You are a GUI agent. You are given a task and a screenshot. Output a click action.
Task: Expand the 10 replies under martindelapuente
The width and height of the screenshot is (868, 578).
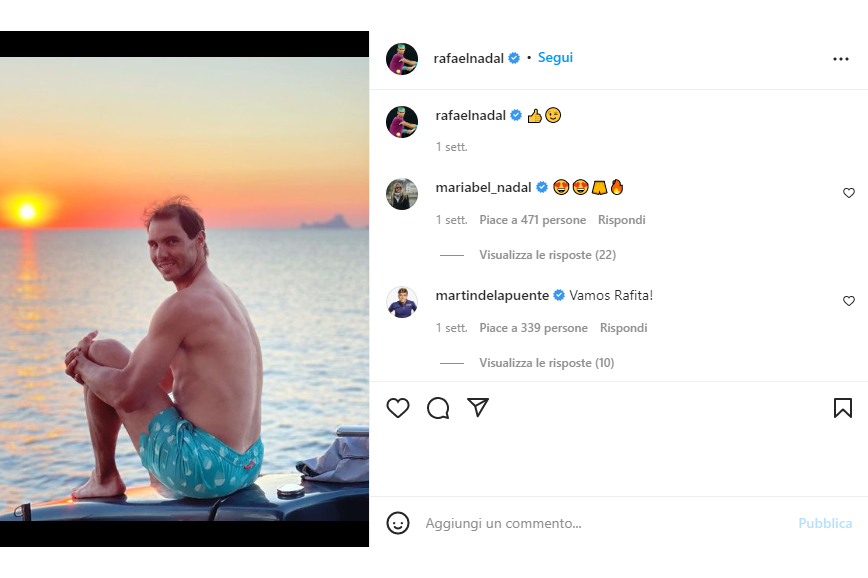546,363
